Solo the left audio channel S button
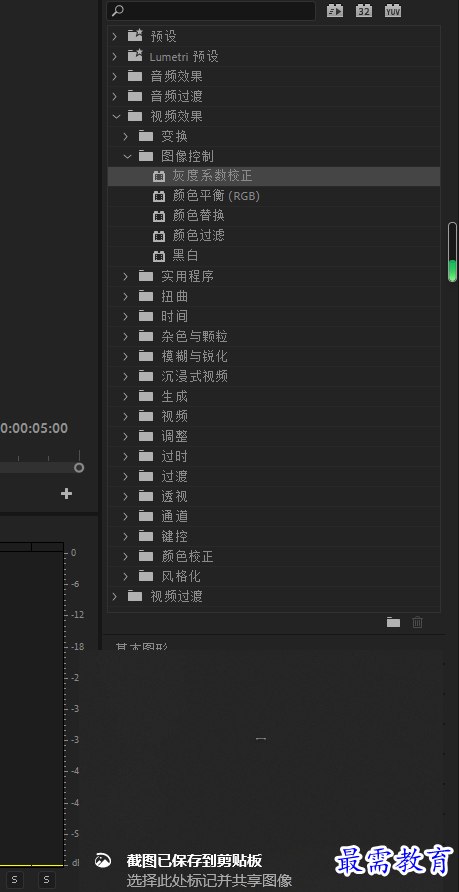The image size is (459, 892). tap(14, 880)
